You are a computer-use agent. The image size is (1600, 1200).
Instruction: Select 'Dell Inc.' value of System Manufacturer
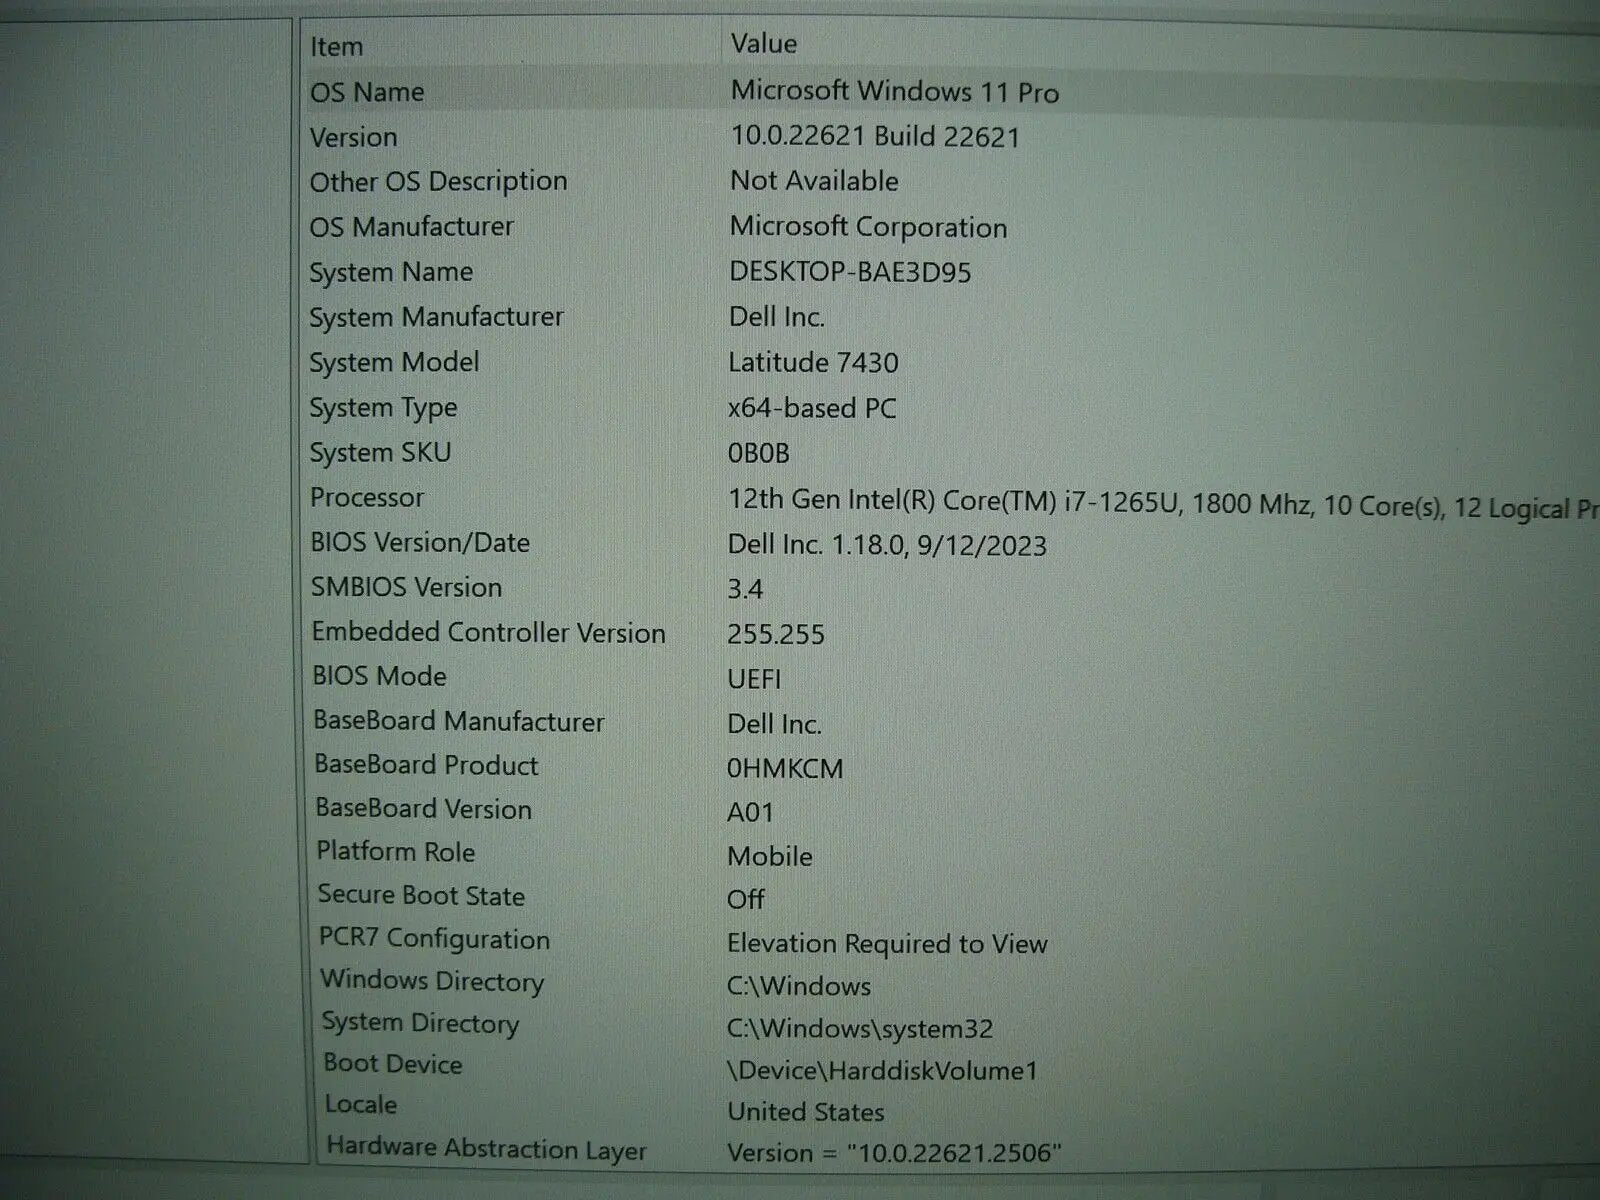tap(777, 317)
